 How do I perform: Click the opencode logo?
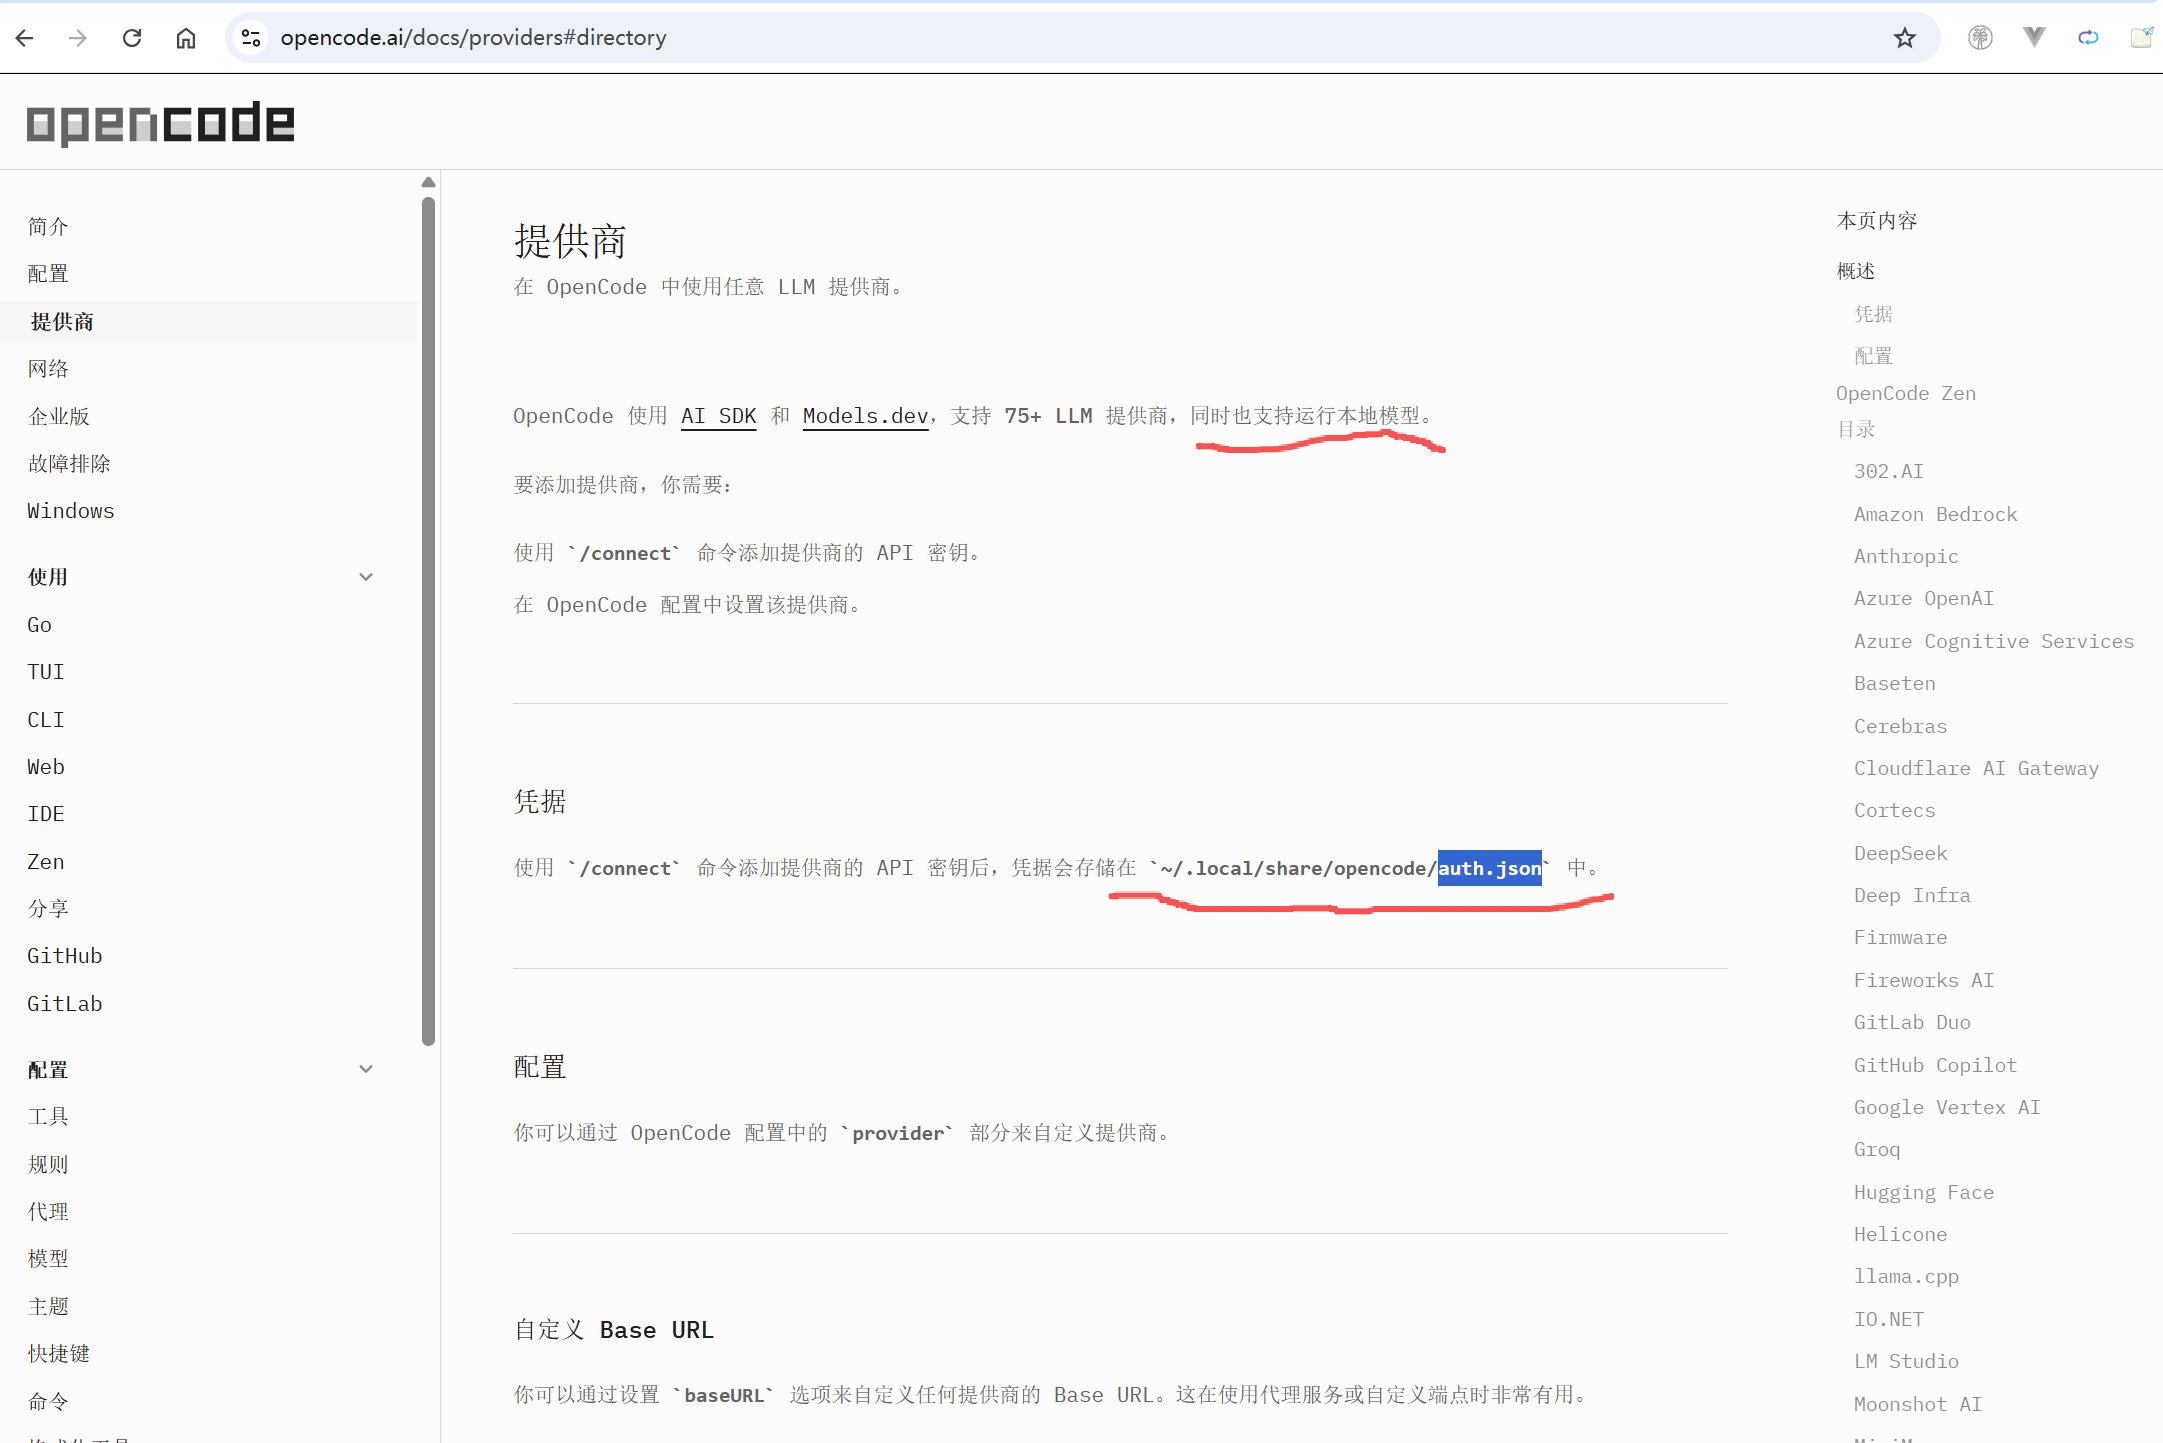pyautogui.click(x=160, y=123)
